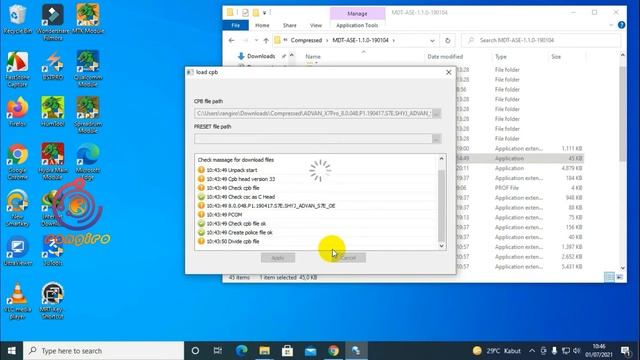Click the taskbar search box
640x360 pixels.
click(104, 351)
